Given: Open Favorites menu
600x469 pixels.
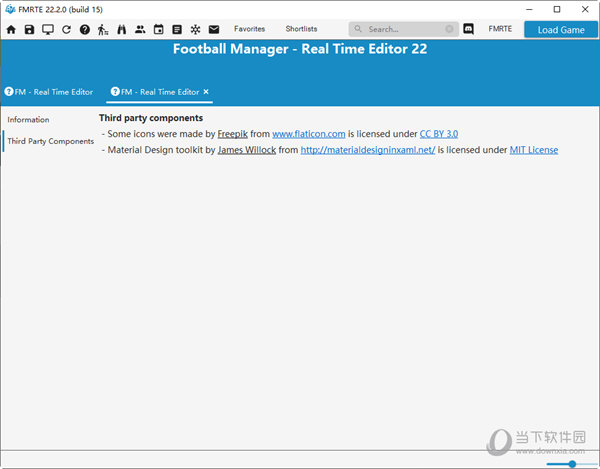Looking at the screenshot, I should coord(249,29).
